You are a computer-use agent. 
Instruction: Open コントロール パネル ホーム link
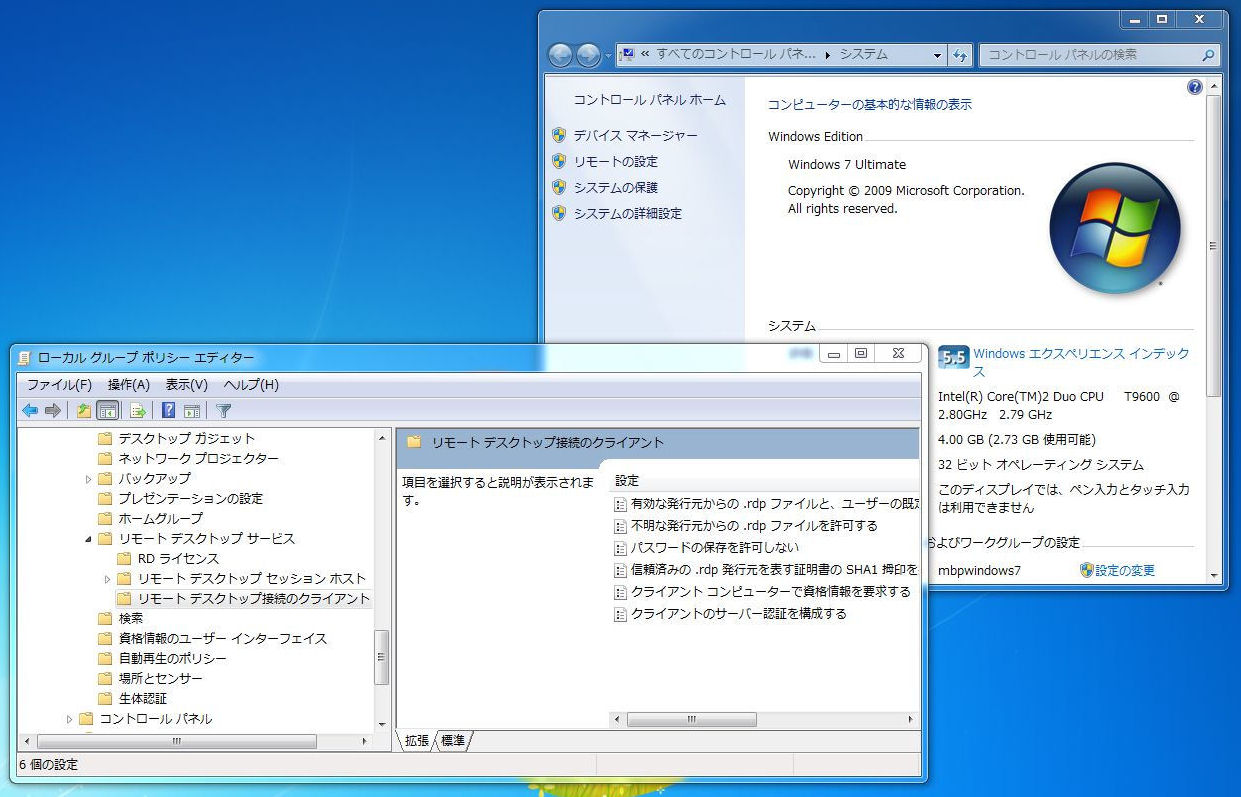click(649, 100)
